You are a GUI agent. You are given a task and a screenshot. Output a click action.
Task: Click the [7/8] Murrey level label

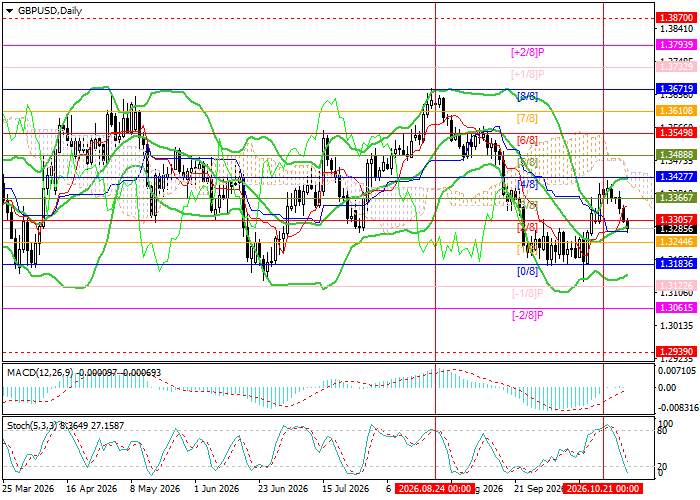point(527,119)
